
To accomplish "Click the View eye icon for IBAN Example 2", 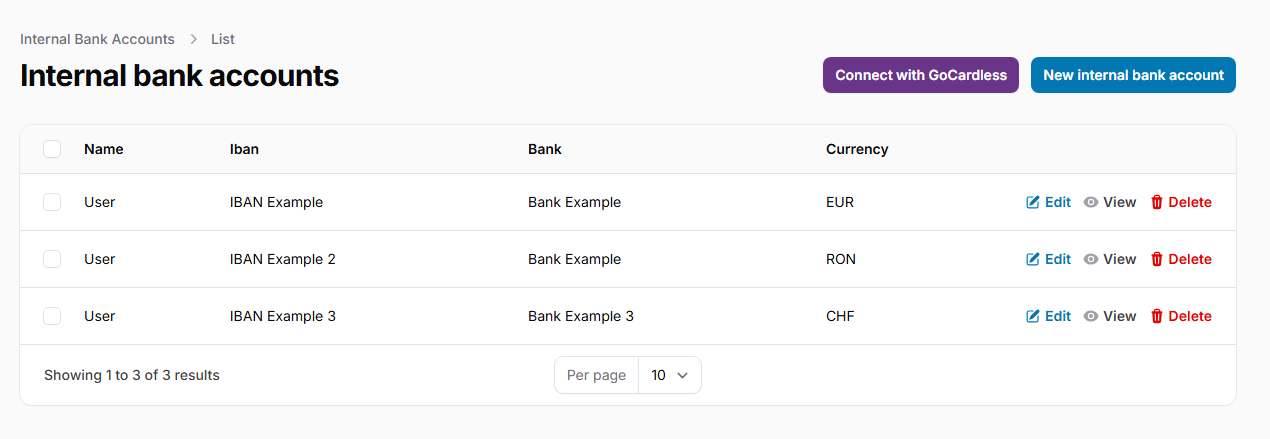I will tap(1091, 259).
